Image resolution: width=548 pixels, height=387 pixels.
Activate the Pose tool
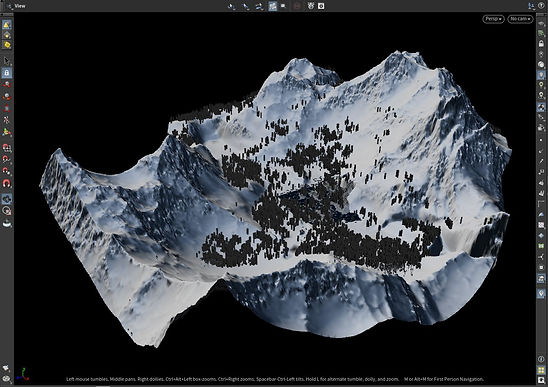7,120
